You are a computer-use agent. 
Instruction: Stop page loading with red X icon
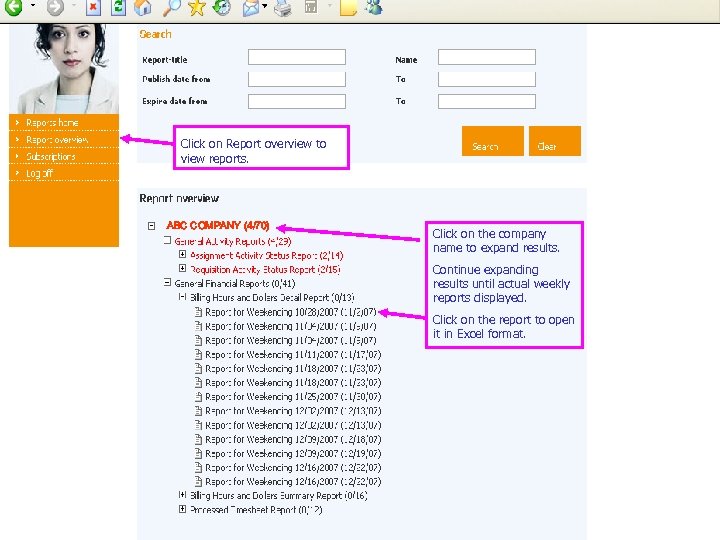click(x=93, y=7)
